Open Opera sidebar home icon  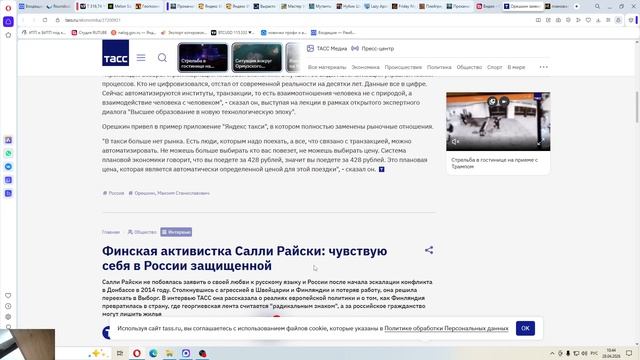click(x=8, y=35)
